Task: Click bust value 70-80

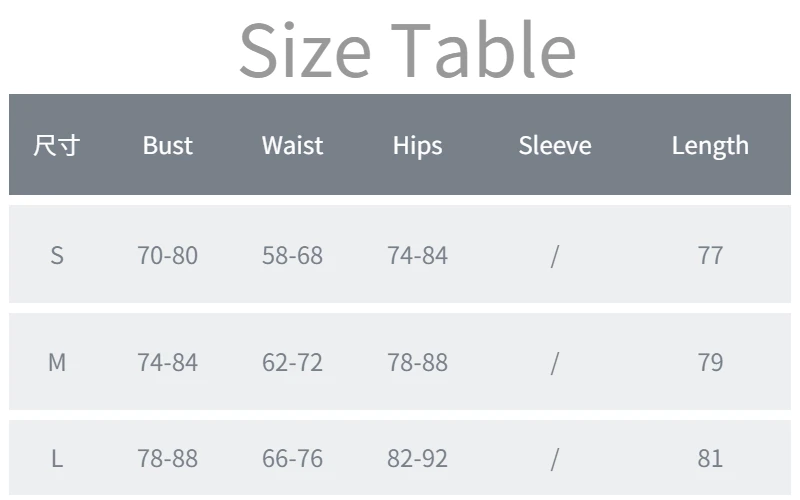Action: point(167,255)
